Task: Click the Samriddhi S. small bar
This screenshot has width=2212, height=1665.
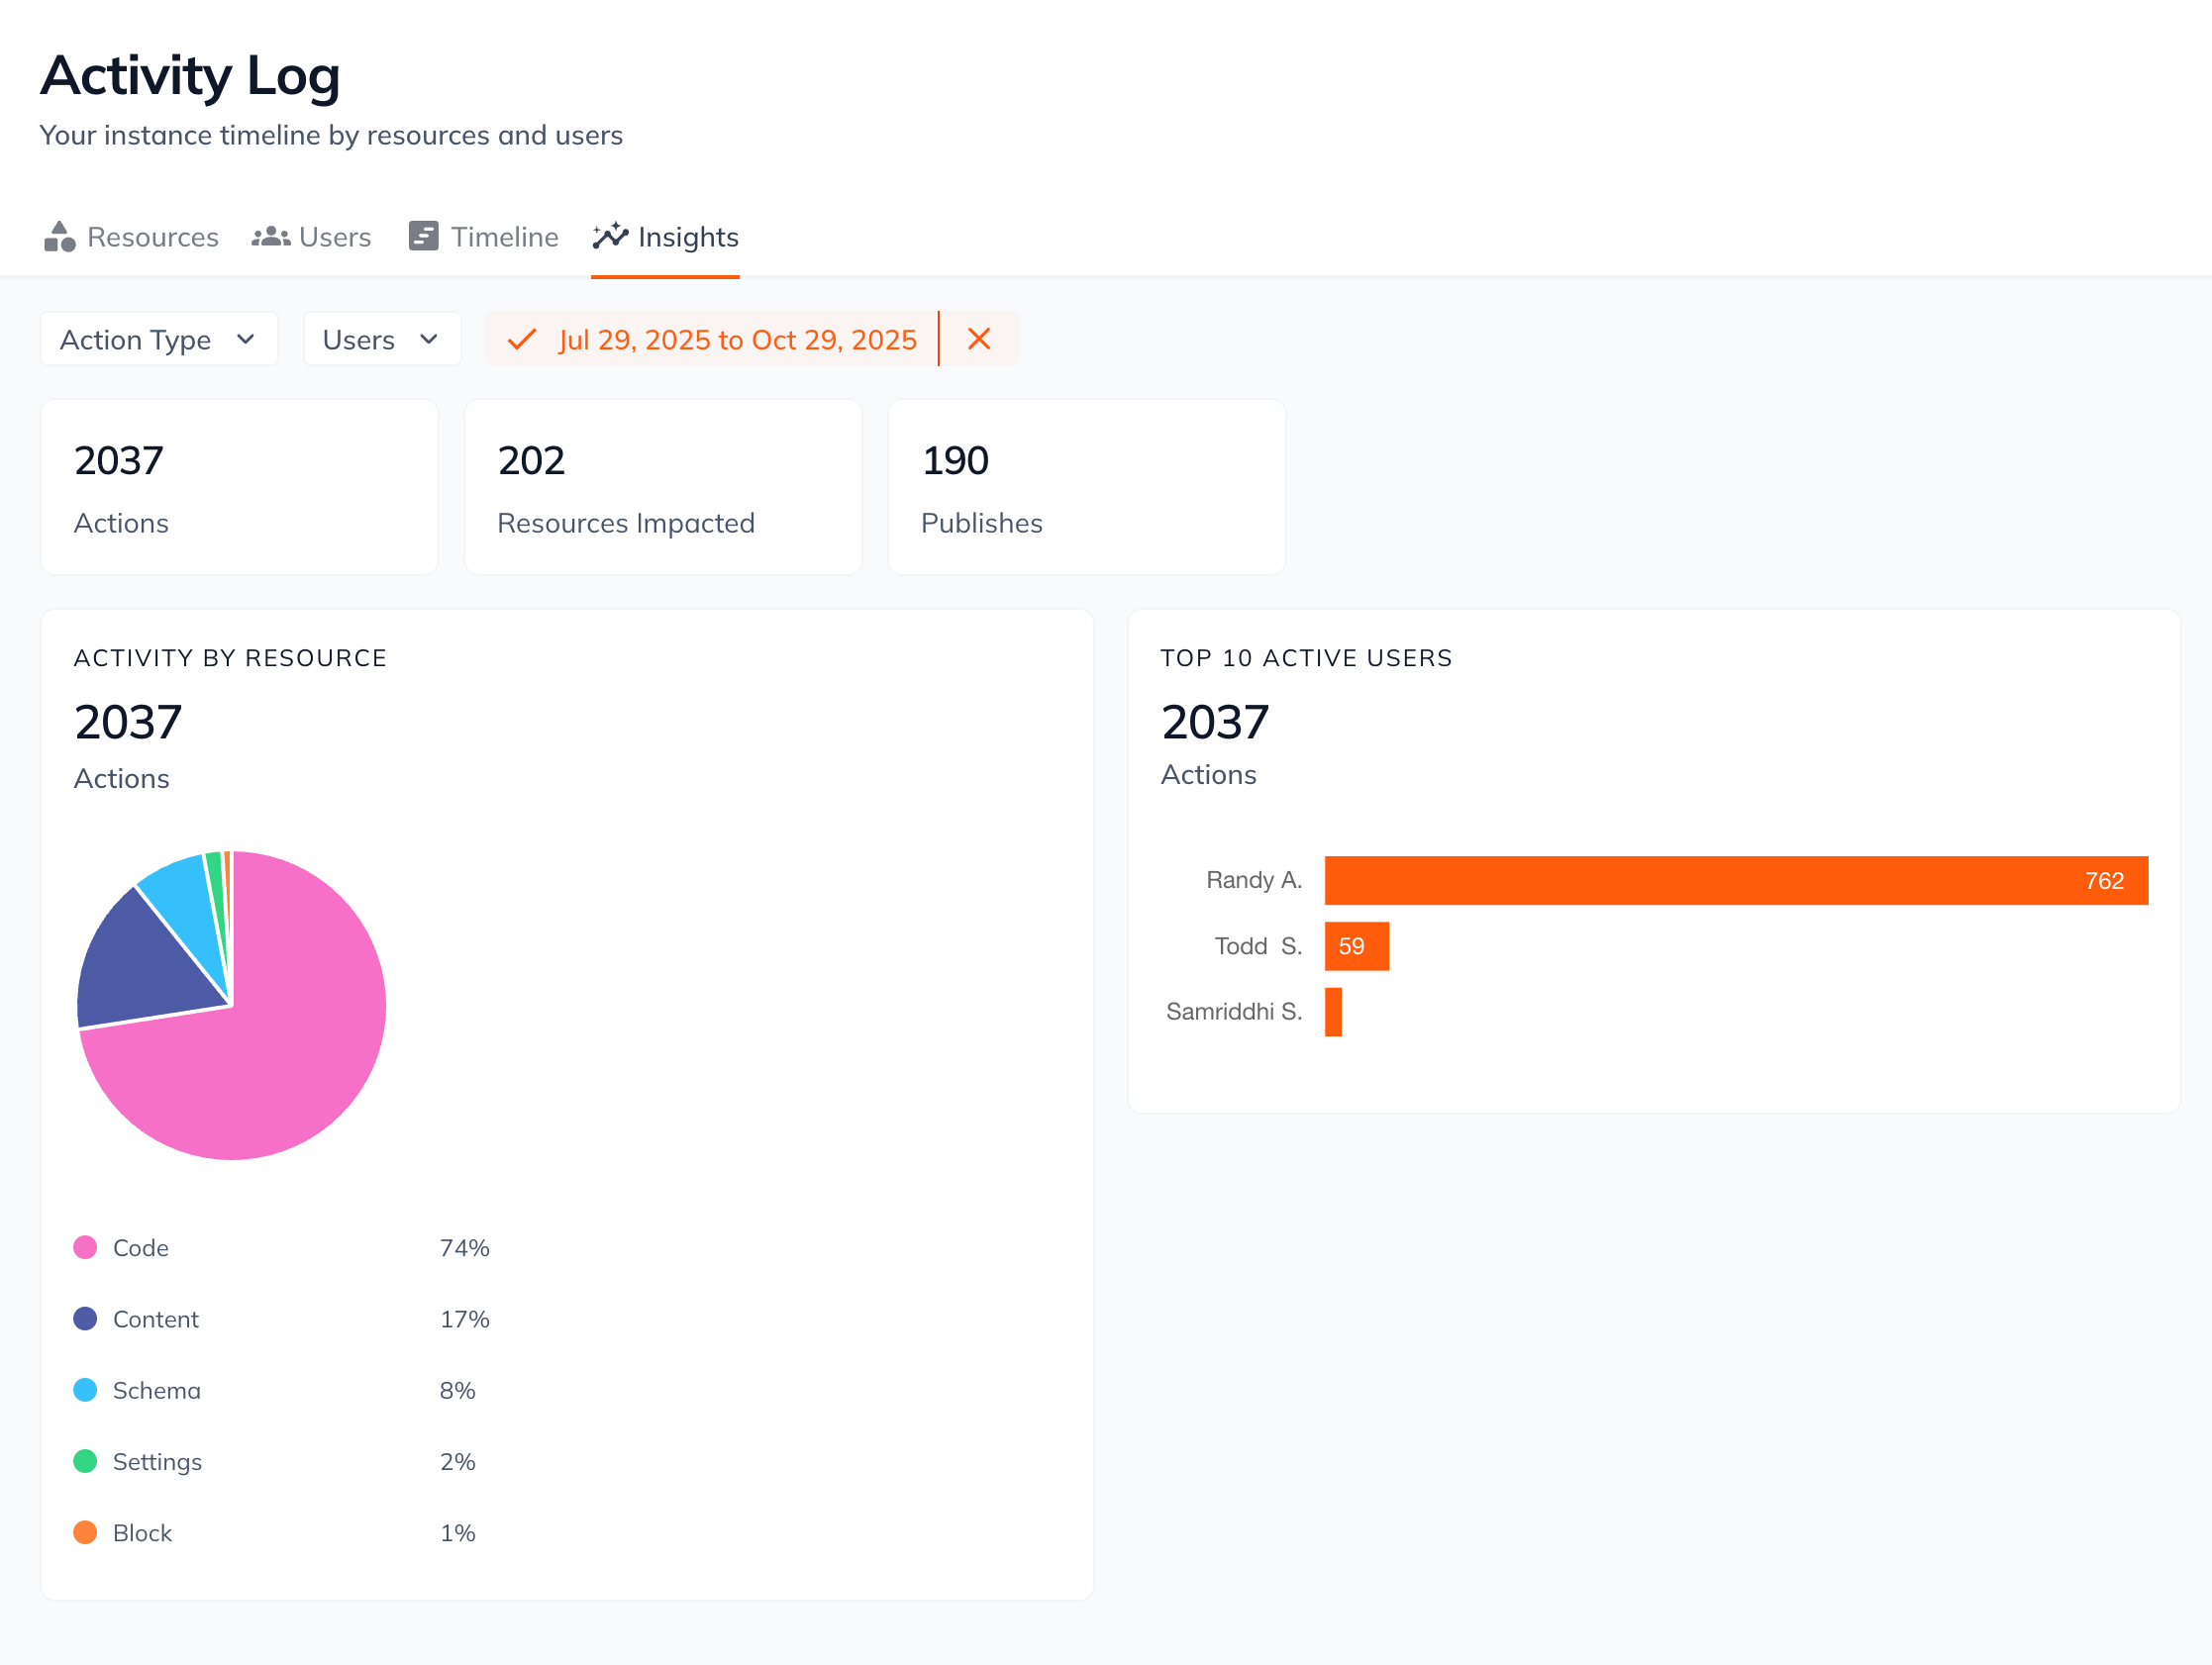Action: (x=1333, y=1012)
